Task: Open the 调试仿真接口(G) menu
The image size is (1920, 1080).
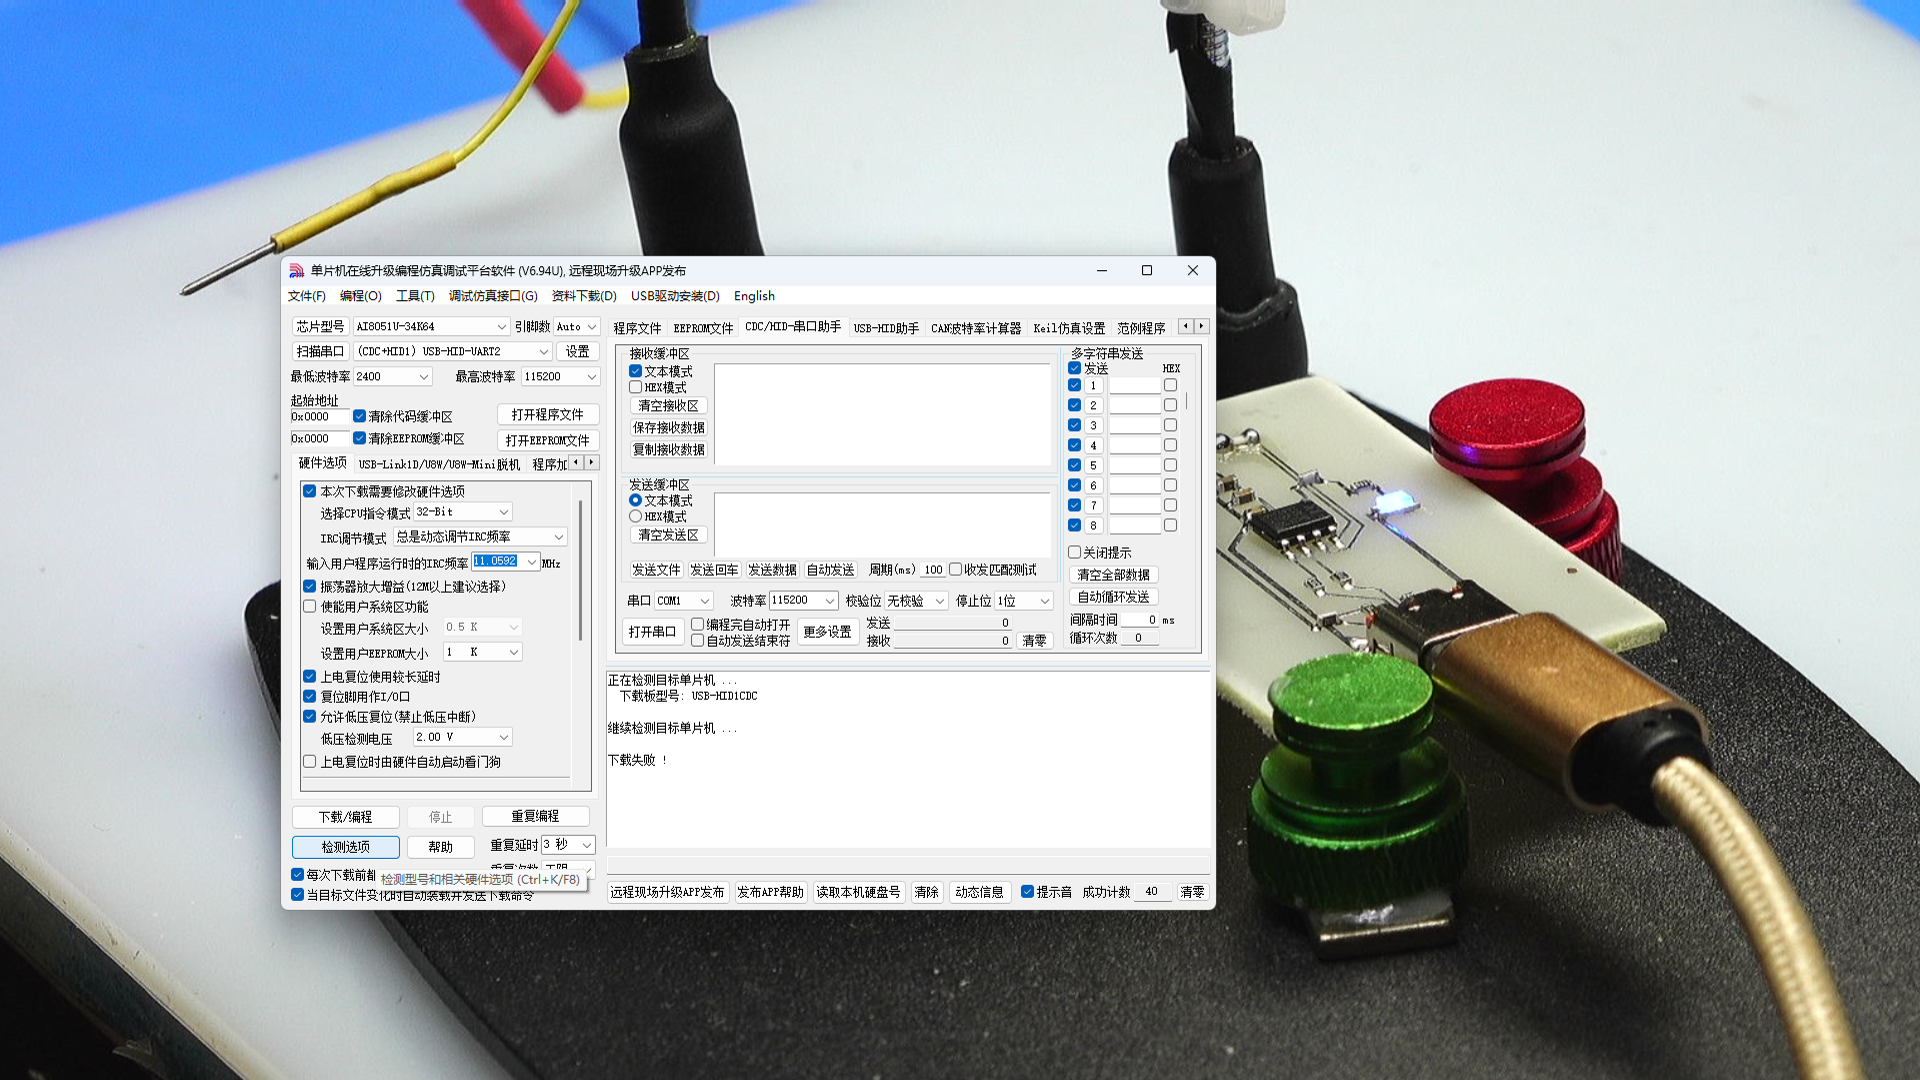Action: tap(493, 296)
